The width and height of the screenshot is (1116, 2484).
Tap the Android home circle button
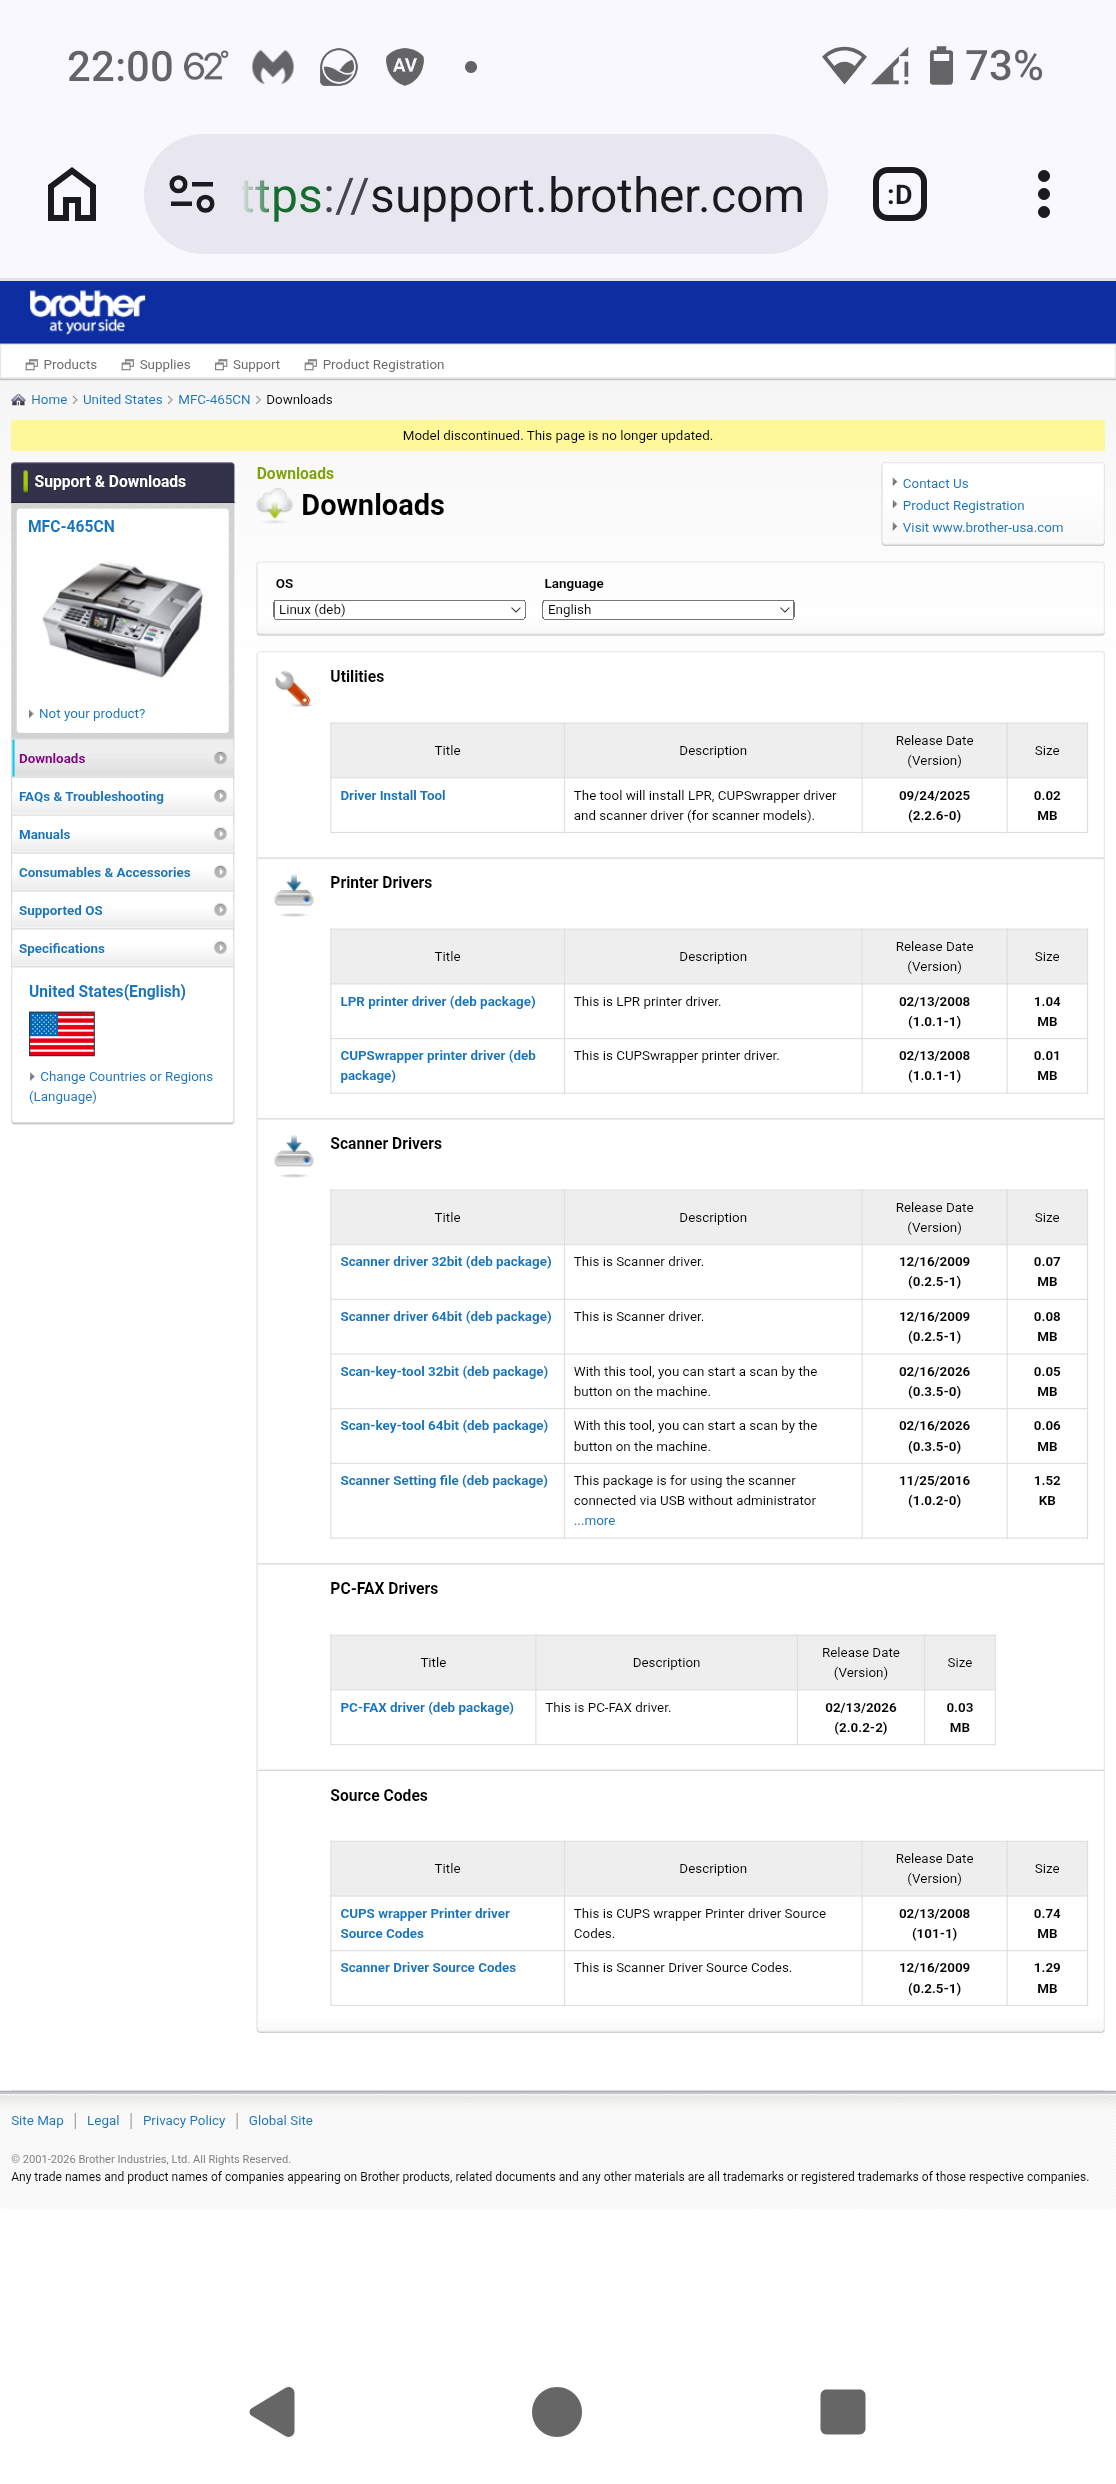(557, 2412)
